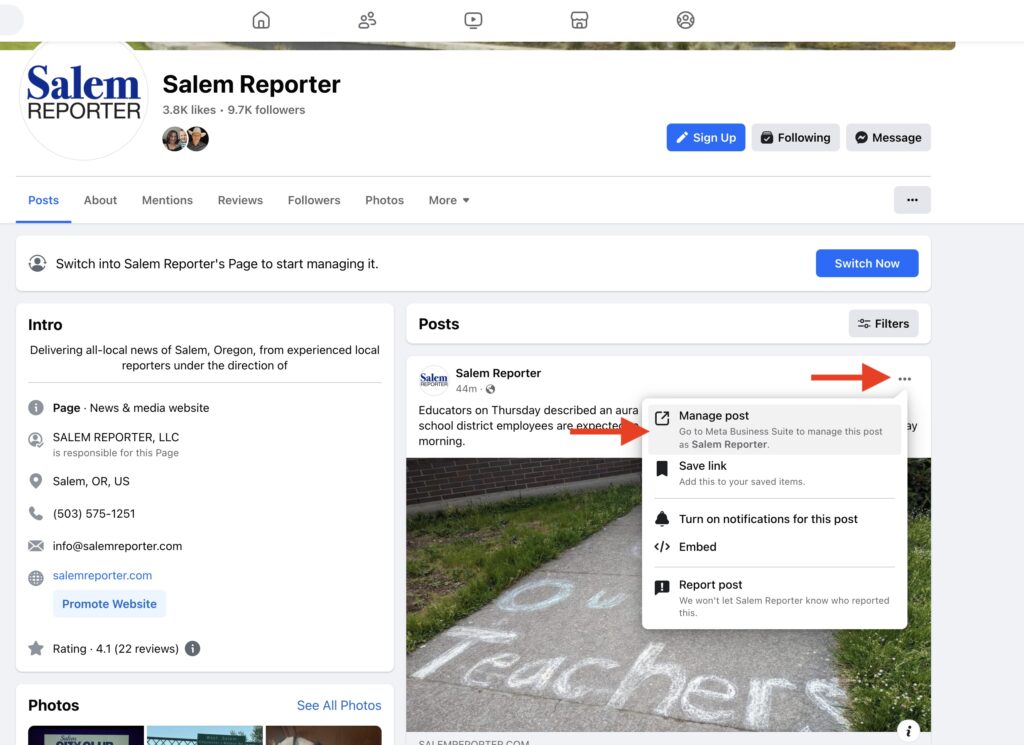Open the Friends icon in top navigation
The height and width of the screenshot is (745, 1024).
point(367,20)
